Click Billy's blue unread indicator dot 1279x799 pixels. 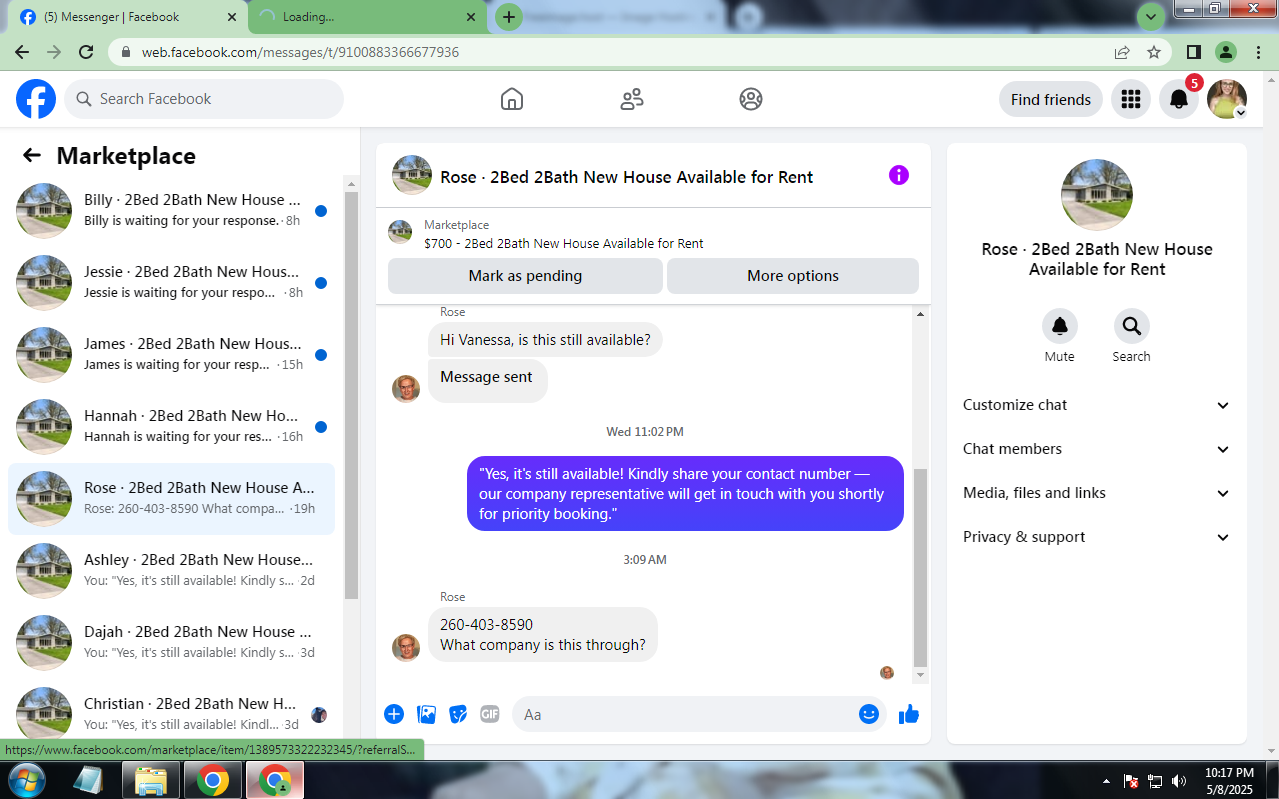point(321,211)
